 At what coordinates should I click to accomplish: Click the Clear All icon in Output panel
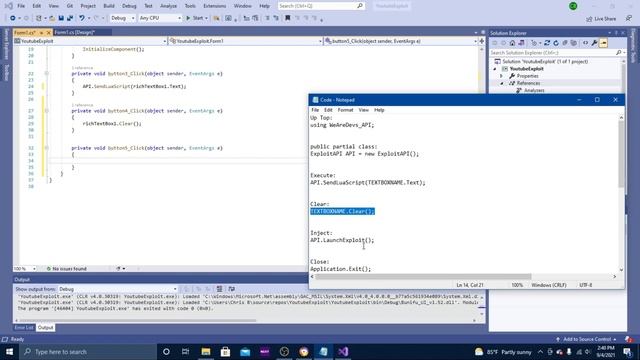coord(219,289)
